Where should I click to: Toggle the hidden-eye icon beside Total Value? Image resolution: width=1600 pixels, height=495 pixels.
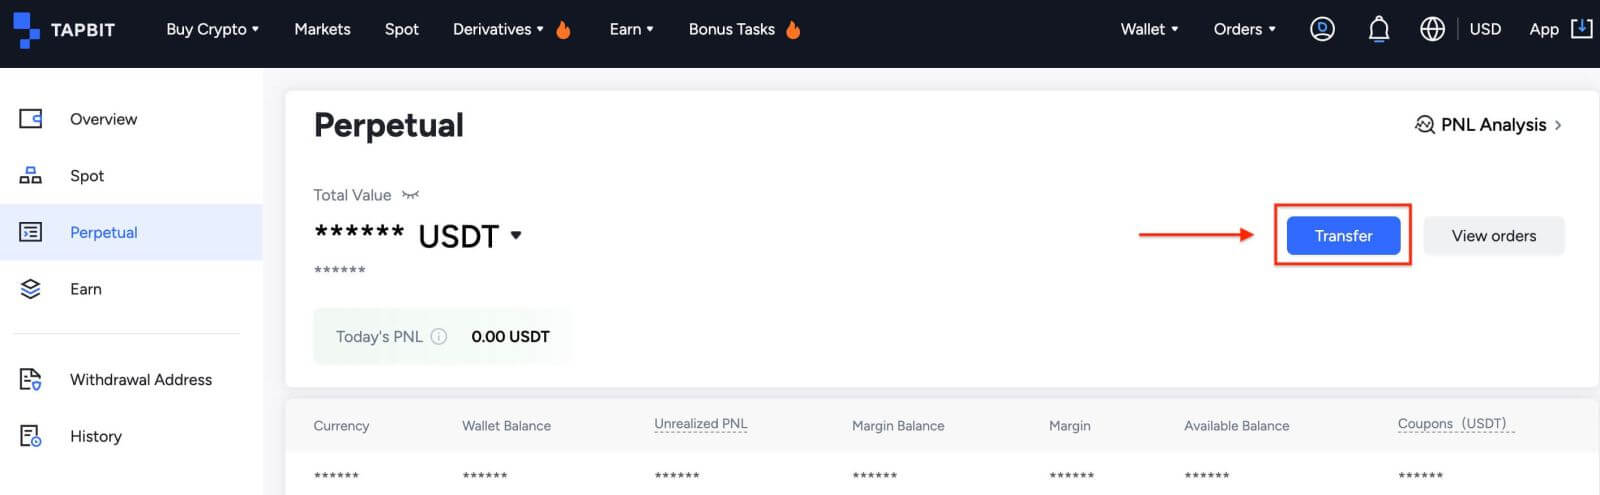(410, 195)
